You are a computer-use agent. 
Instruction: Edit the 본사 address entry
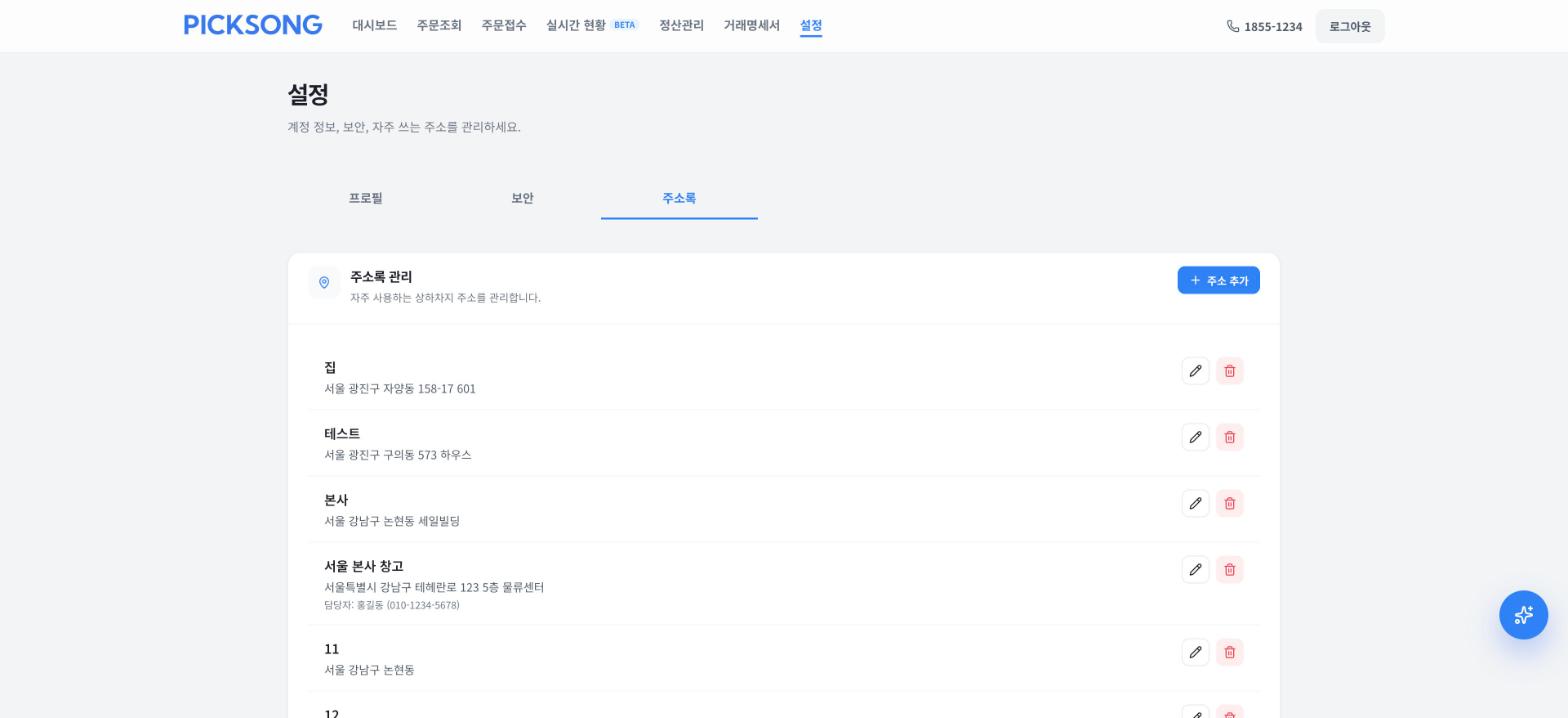click(x=1195, y=503)
